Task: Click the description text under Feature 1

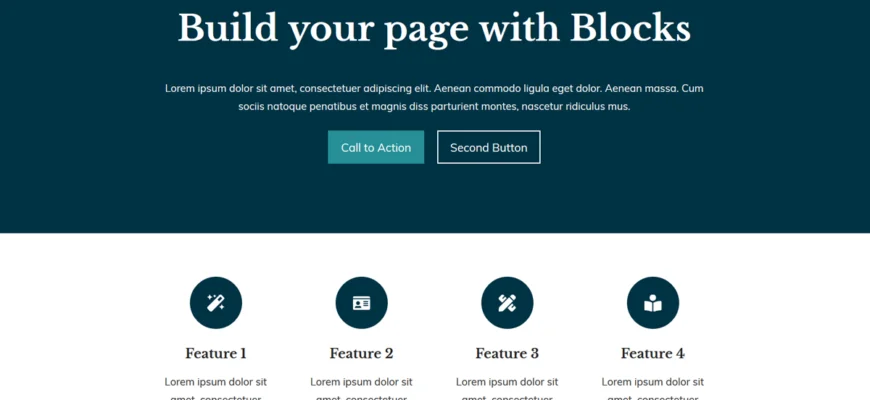Action: tap(216, 382)
